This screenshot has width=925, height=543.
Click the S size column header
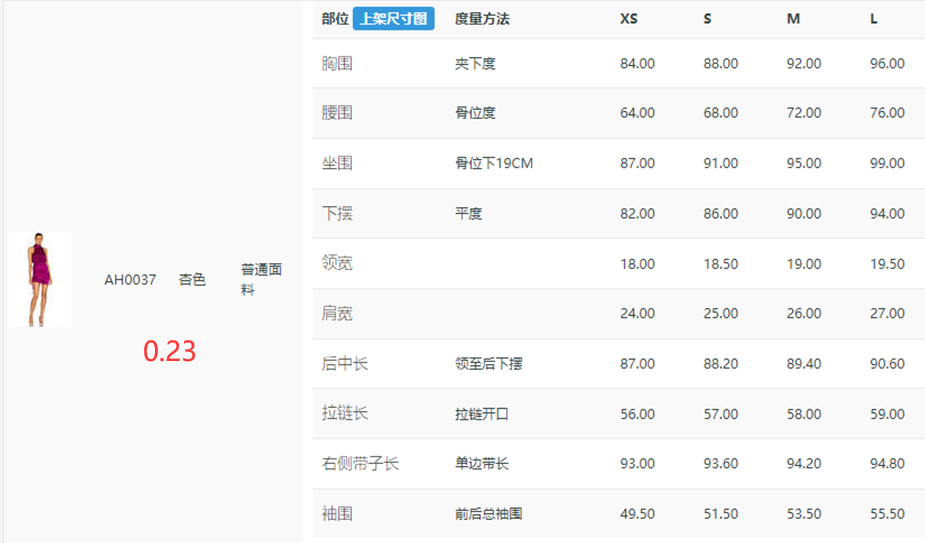pyautogui.click(x=707, y=19)
